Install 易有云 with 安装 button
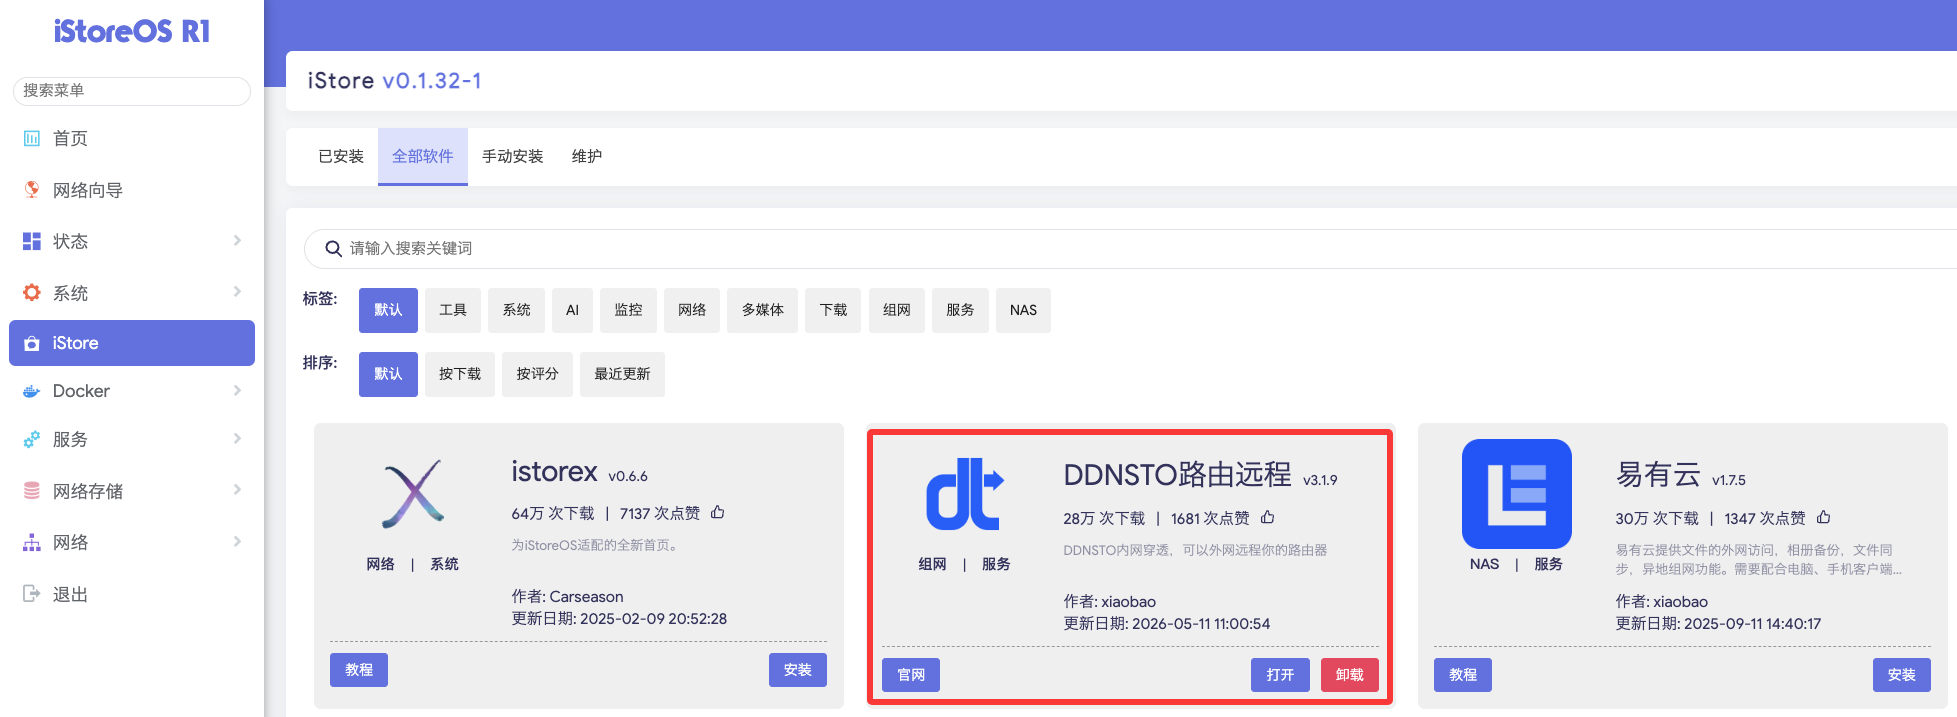Viewport: 1957px width, 717px height. pos(1902,675)
